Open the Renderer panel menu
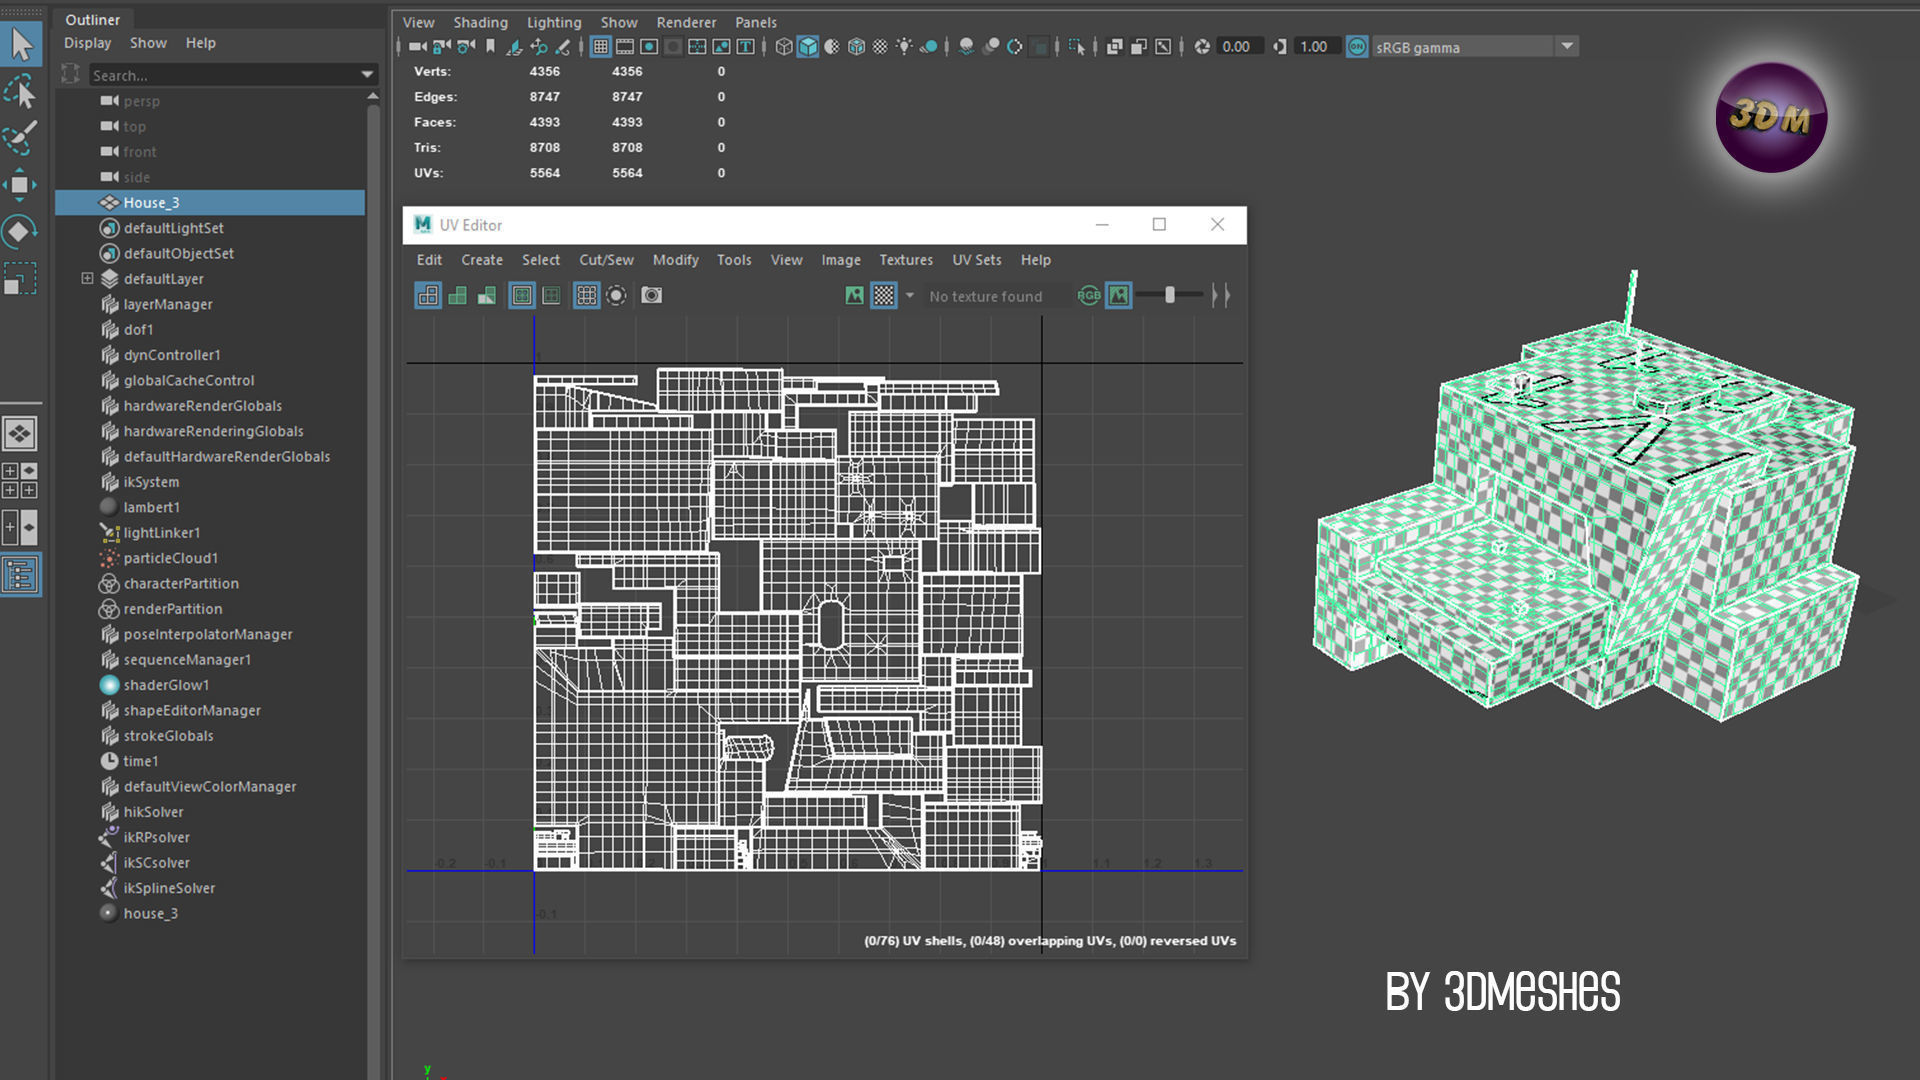The height and width of the screenshot is (1080, 1920). pos(686,22)
